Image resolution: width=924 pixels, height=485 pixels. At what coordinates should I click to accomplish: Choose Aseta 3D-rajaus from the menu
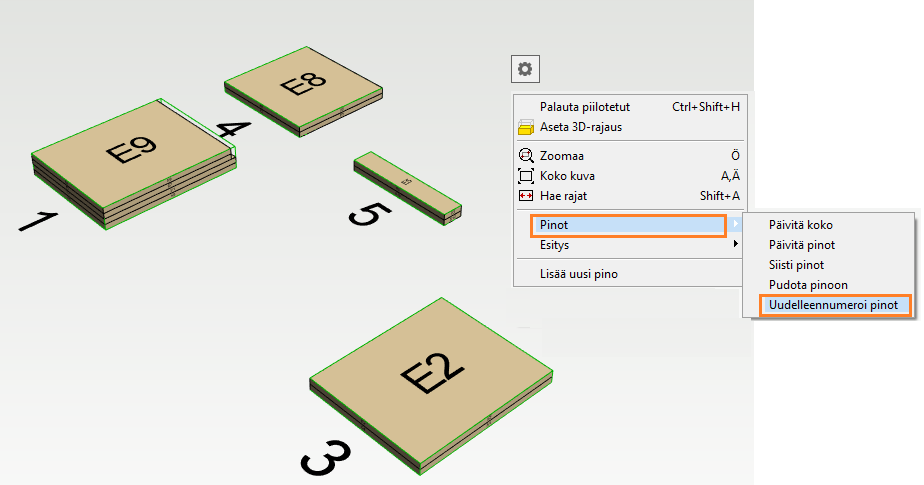click(628, 127)
